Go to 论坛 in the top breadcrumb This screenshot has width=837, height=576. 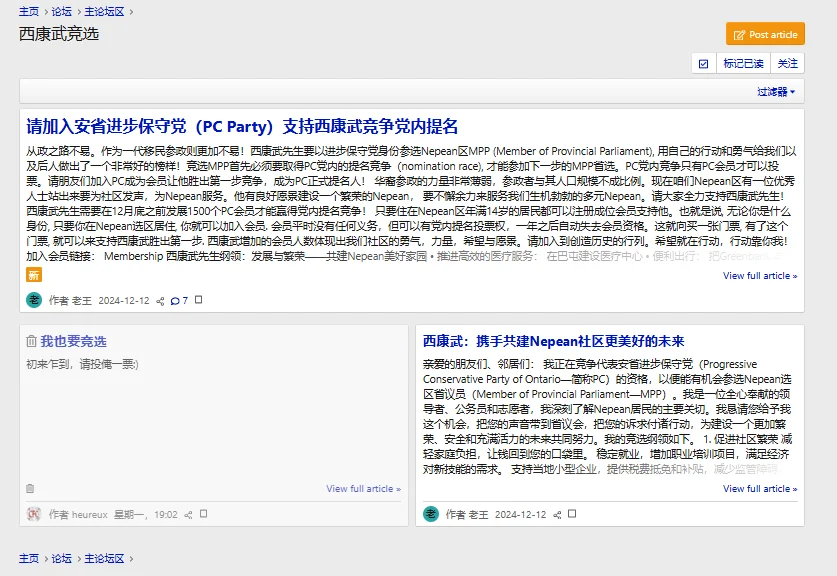(x=61, y=11)
